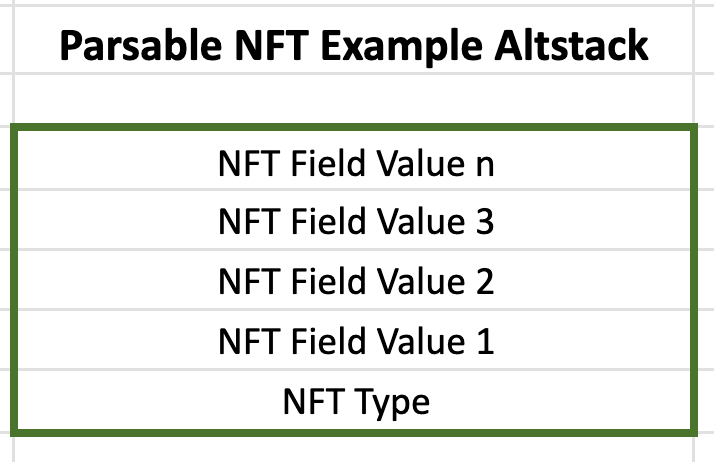
Task: Select empty cell left of NFT Field Value 1
Action: point(7,342)
